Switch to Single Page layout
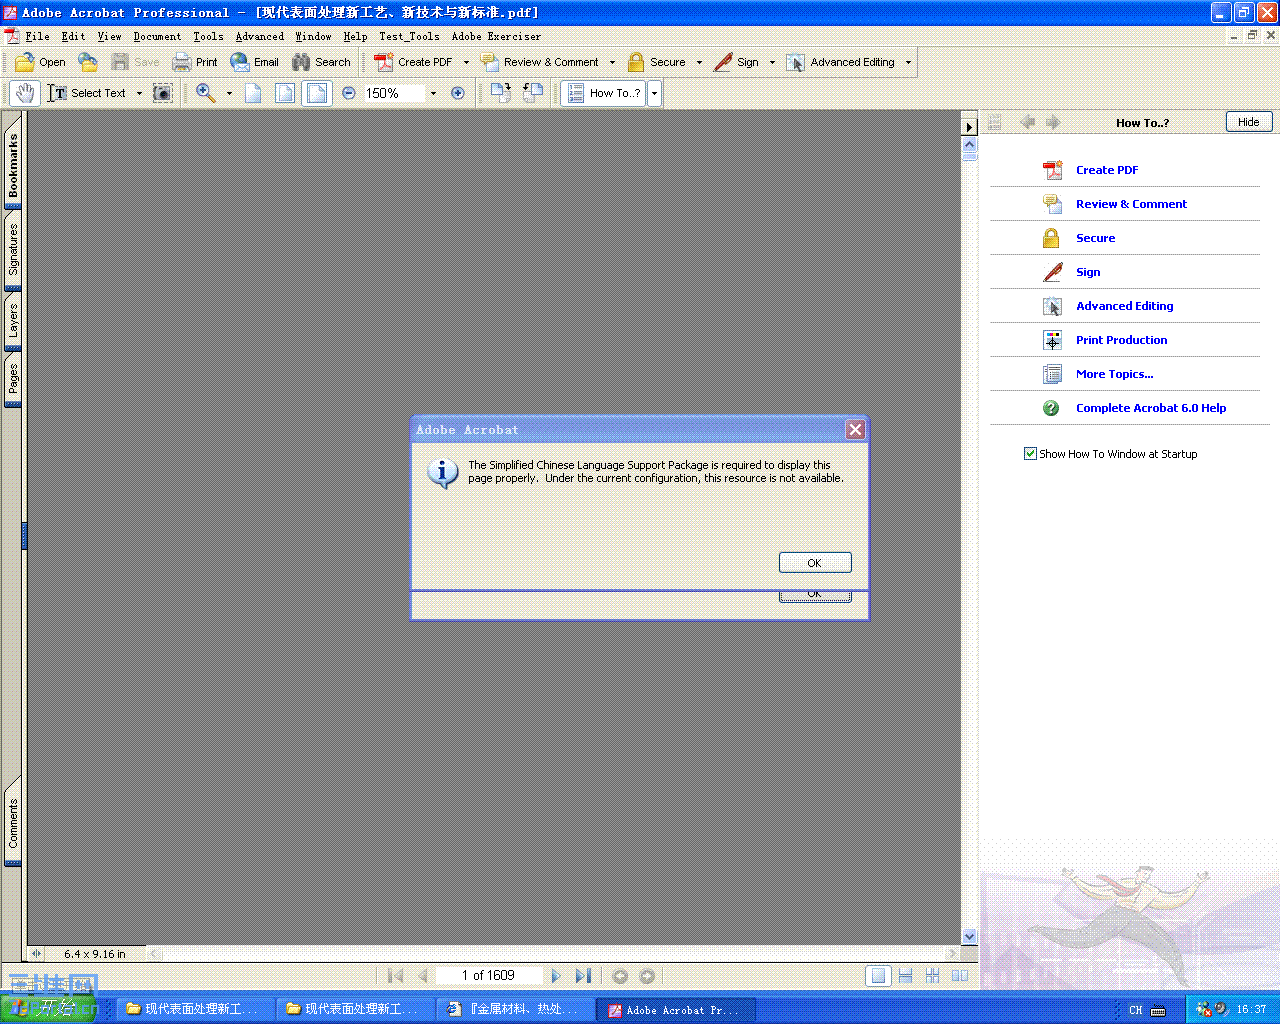 coord(878,976)
